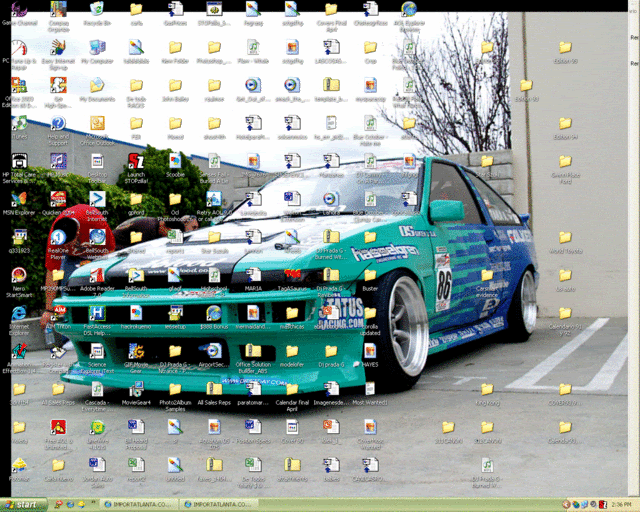
Task: Launch Internet Explorer desktop icon
Action: pyautogui.click(x=19, y=313)
